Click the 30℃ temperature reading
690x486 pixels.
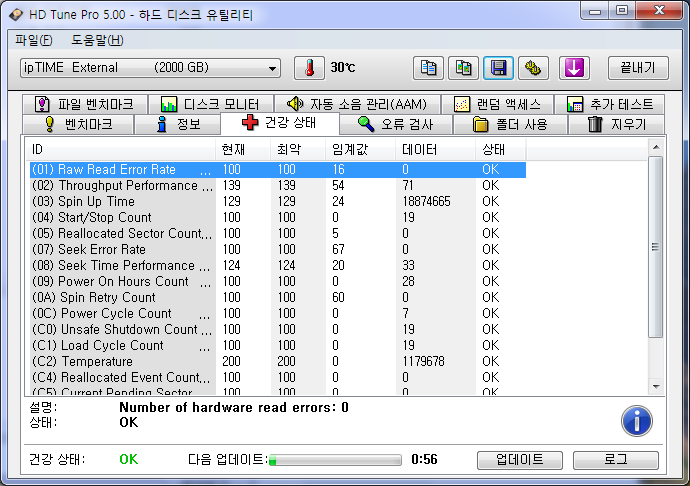click(343, 68)
